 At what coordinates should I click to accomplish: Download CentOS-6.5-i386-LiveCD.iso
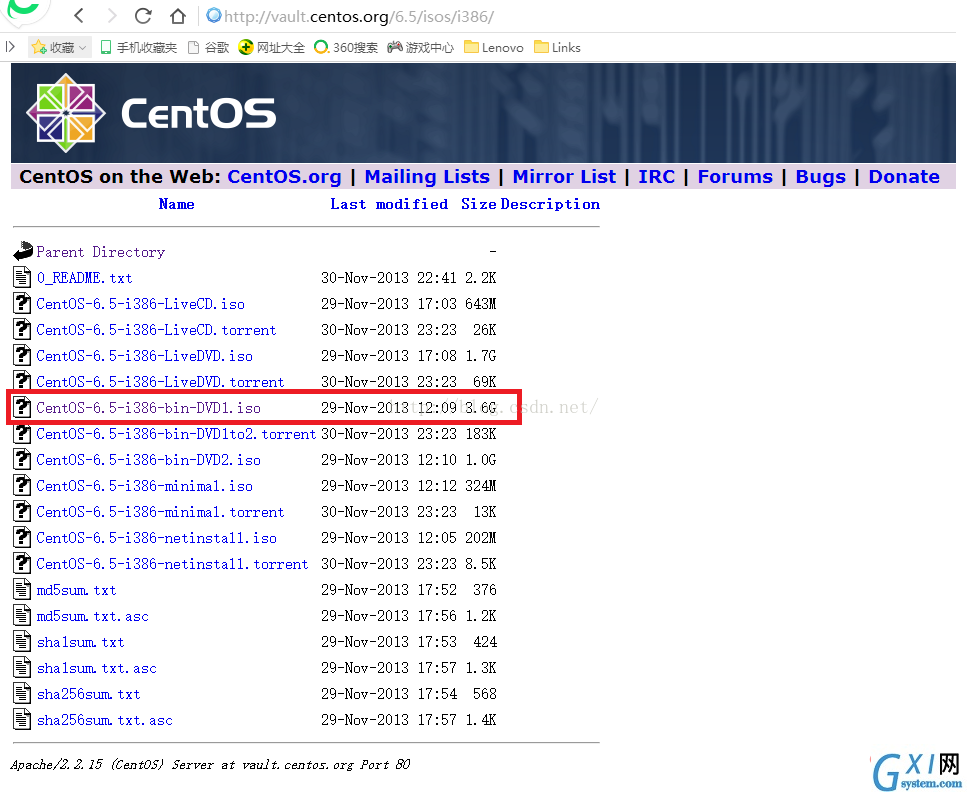[140, 304]
